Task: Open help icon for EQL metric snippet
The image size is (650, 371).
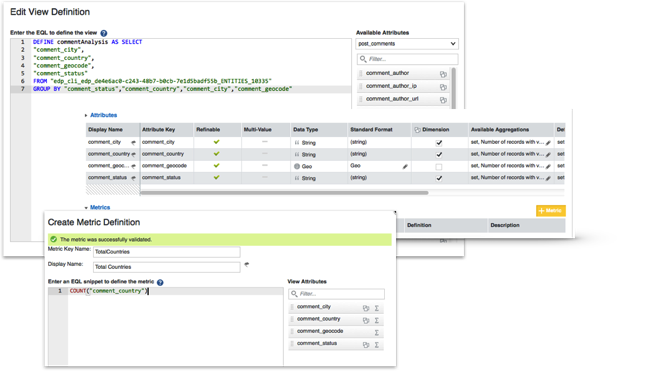Action: (x=160, y=282)
